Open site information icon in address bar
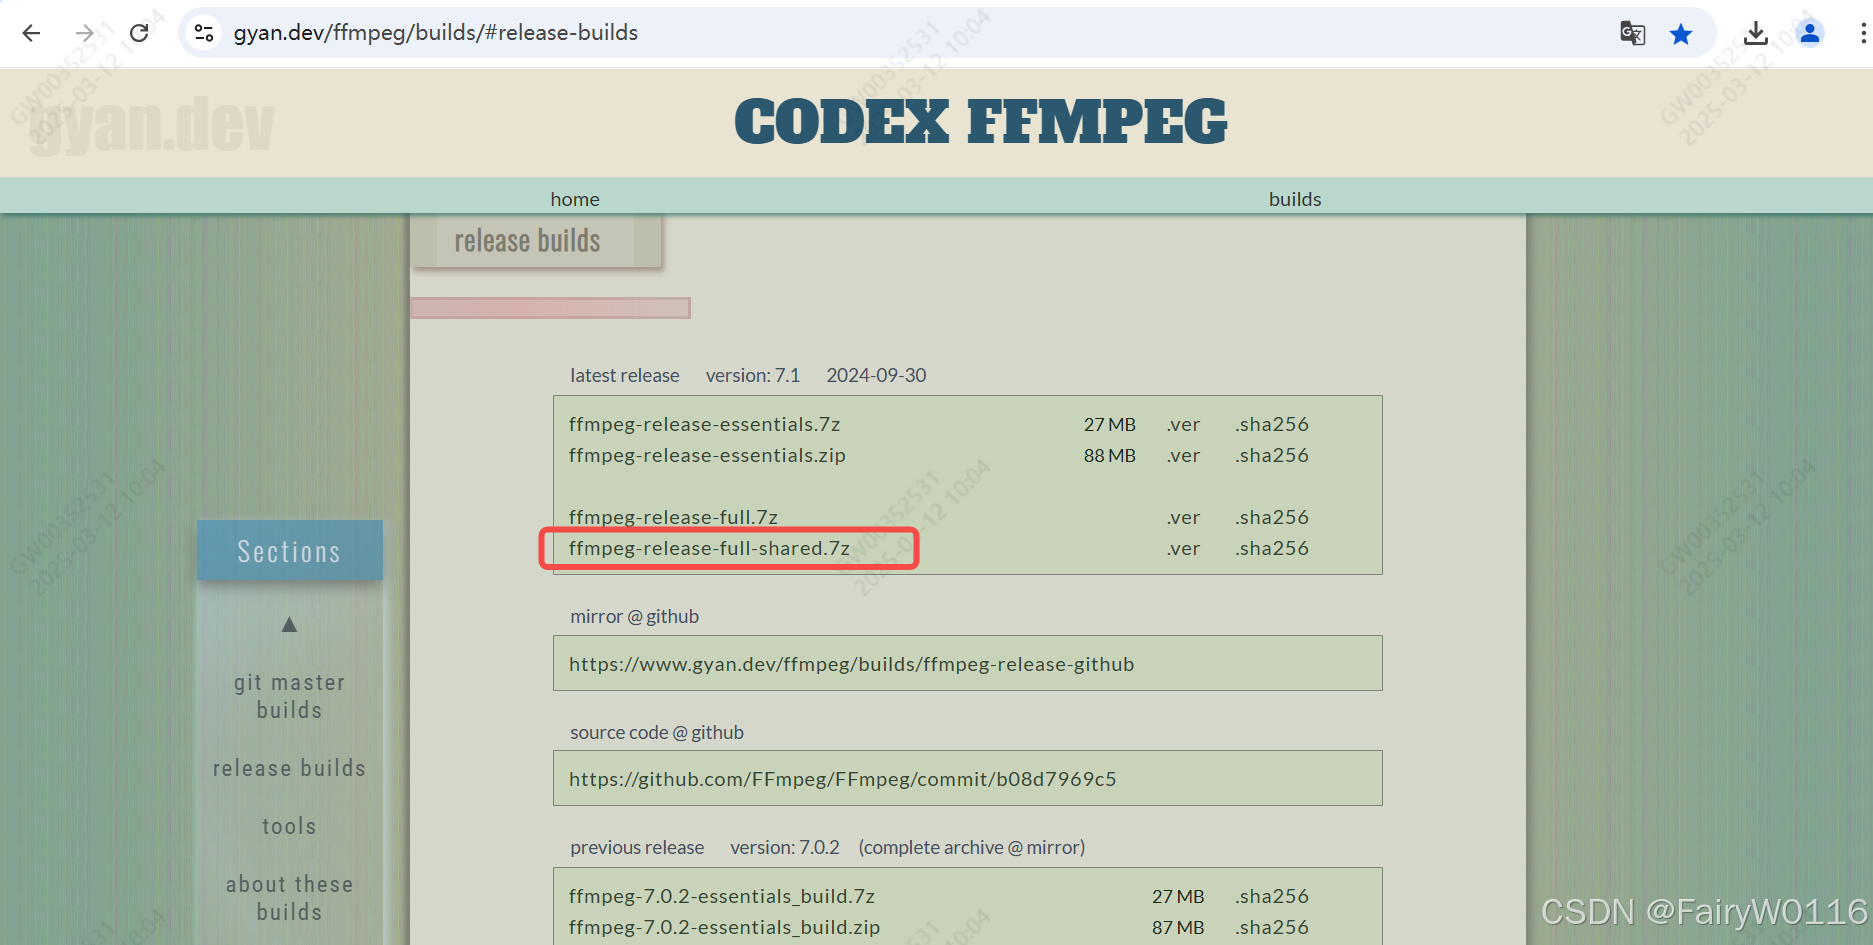Viewport: 1873px width, 945px height. [204, 33]
